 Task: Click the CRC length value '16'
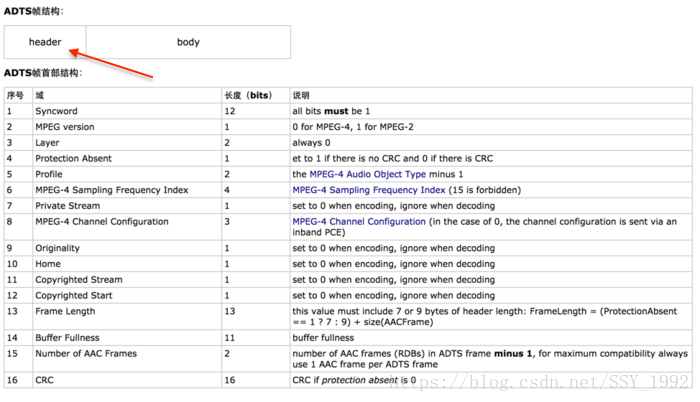[229, 380]
